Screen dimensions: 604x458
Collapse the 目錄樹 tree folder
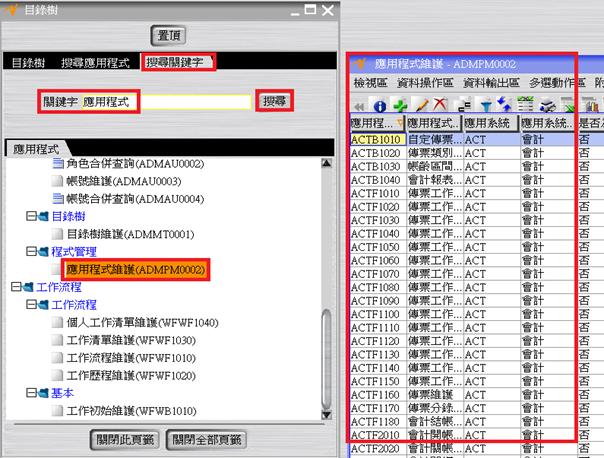[x=30, y=216]
